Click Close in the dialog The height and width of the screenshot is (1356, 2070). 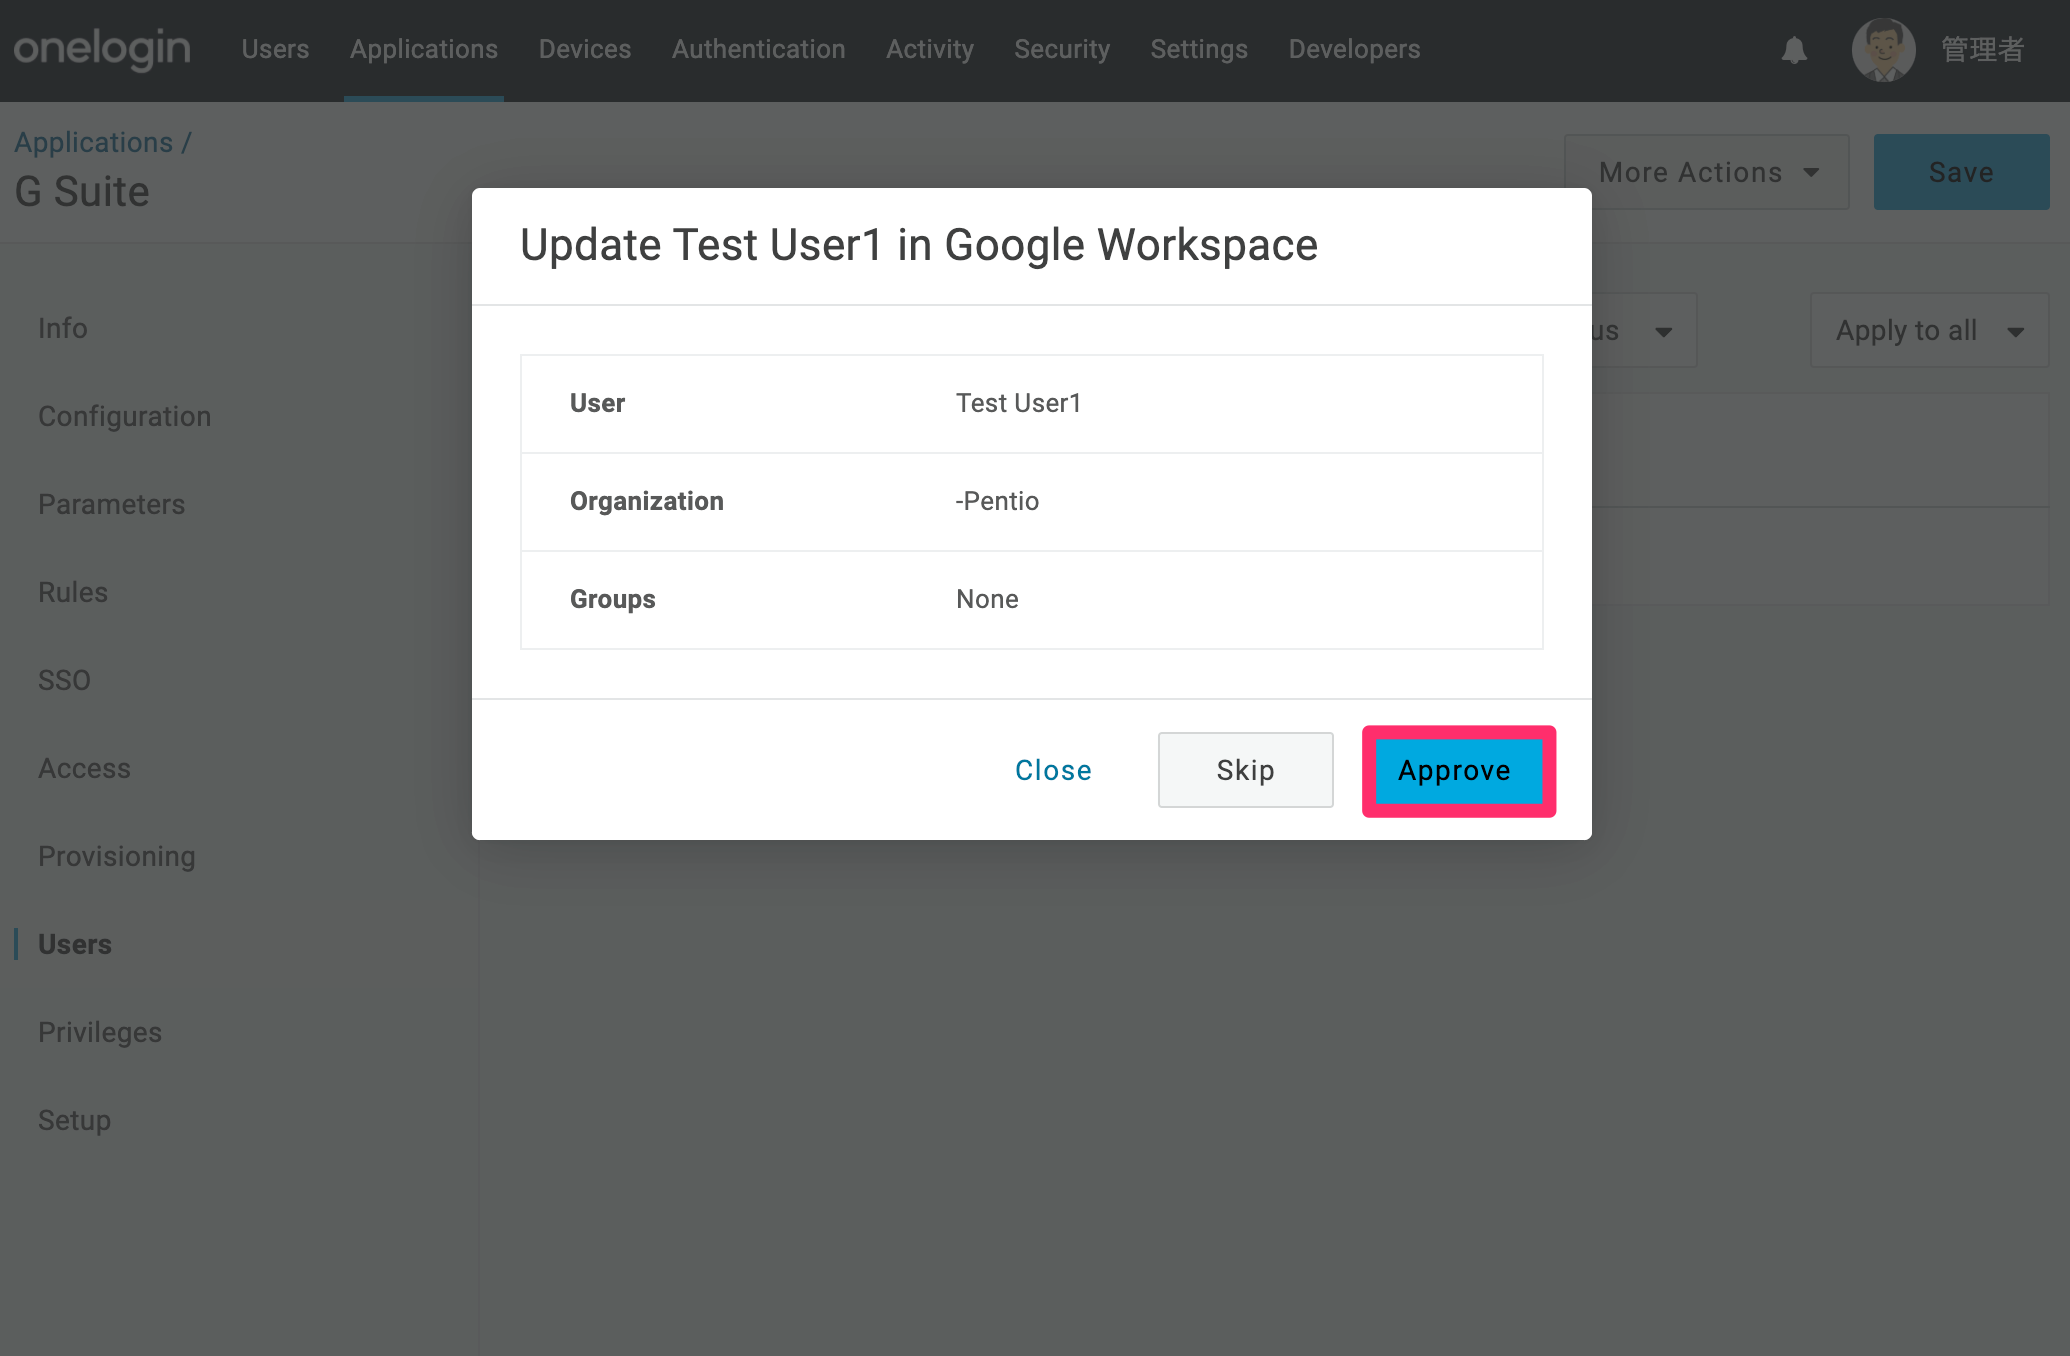click(x=1053, y=770)
